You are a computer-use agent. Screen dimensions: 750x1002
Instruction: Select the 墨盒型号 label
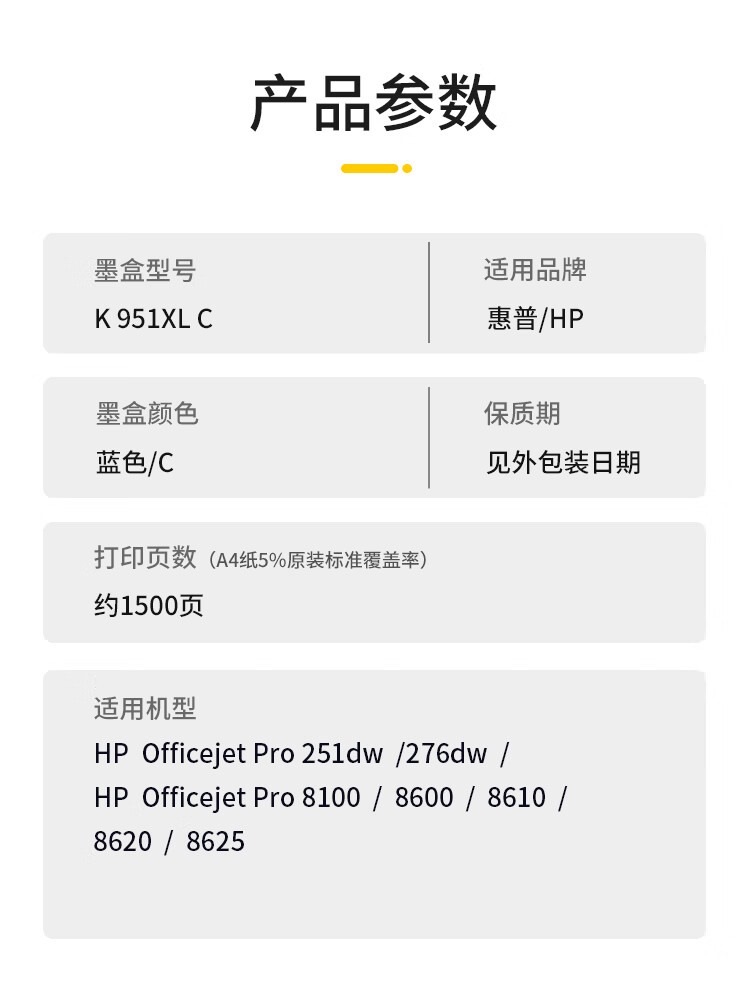click(x=145, y=270)
